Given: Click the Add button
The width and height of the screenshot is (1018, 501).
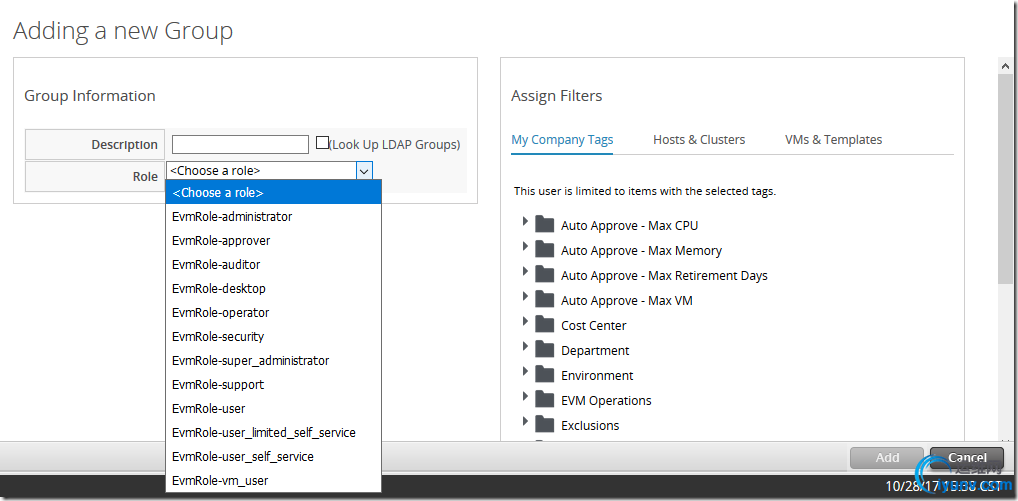Looking at the screenshot, I should click(x=887, y=458).
